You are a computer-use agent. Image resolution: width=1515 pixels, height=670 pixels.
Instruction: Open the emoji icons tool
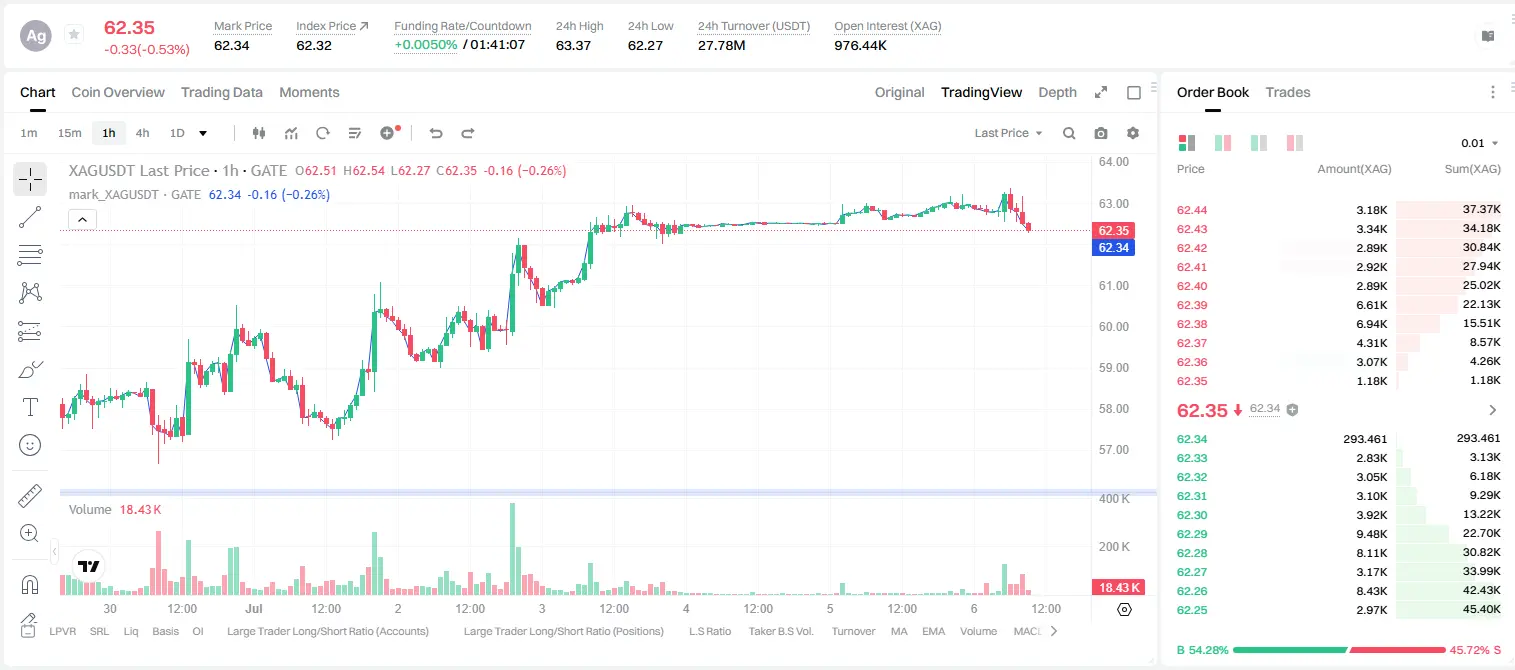point(30,445)
